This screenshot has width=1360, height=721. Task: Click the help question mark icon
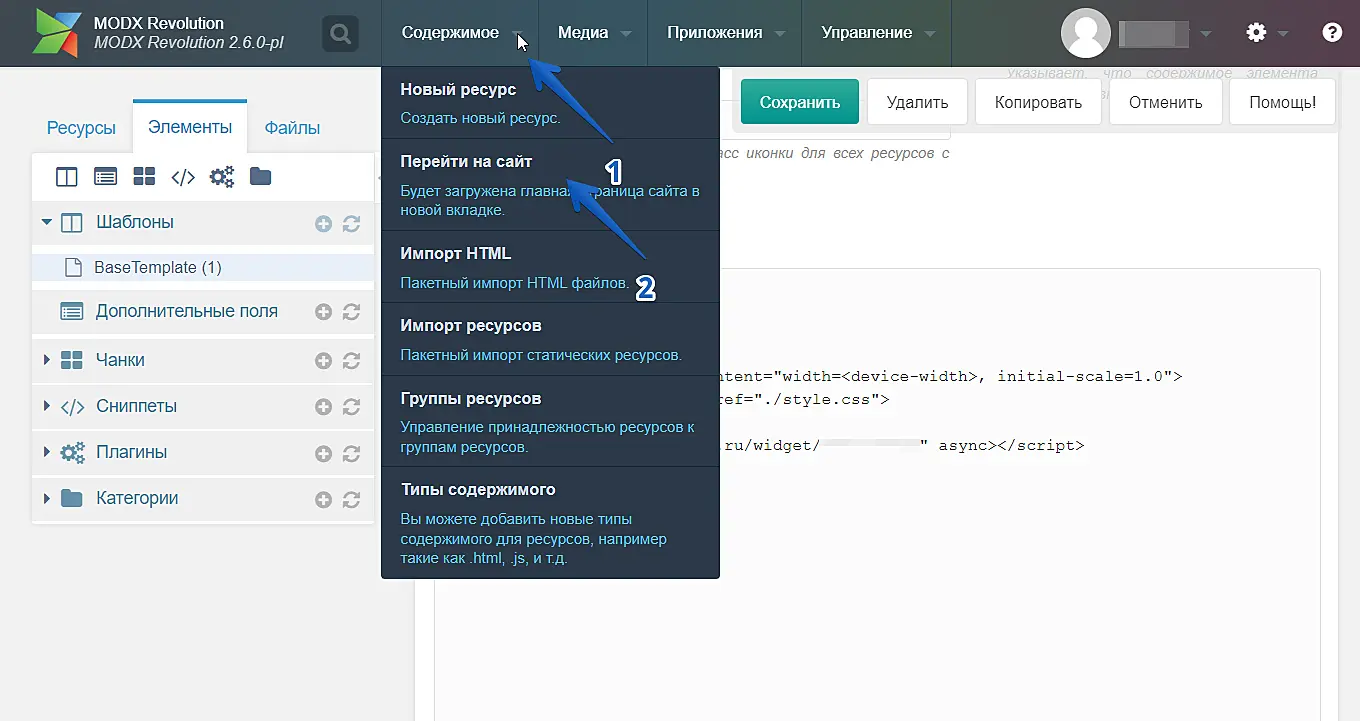1331,33
